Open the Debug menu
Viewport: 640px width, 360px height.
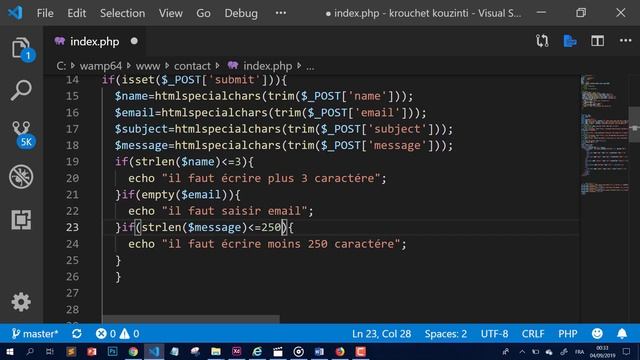tap(241, 13)
